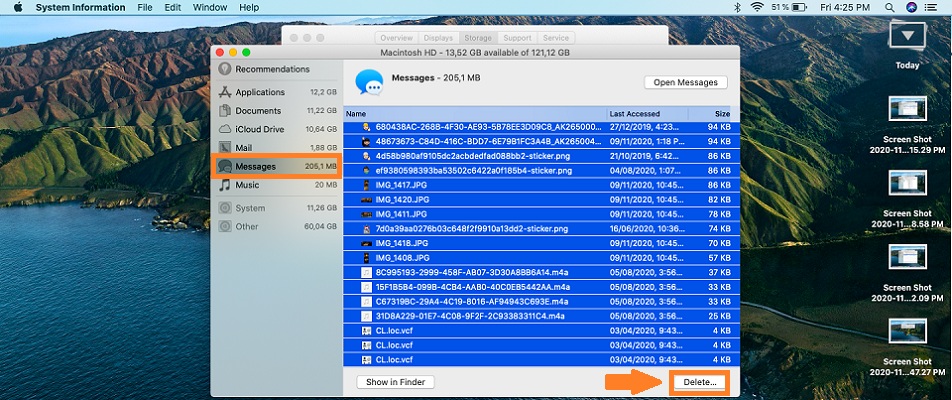Viewport: 952px width, 400px height.
Task: Select Mail sidebar icon
Action: click(225, 147)
